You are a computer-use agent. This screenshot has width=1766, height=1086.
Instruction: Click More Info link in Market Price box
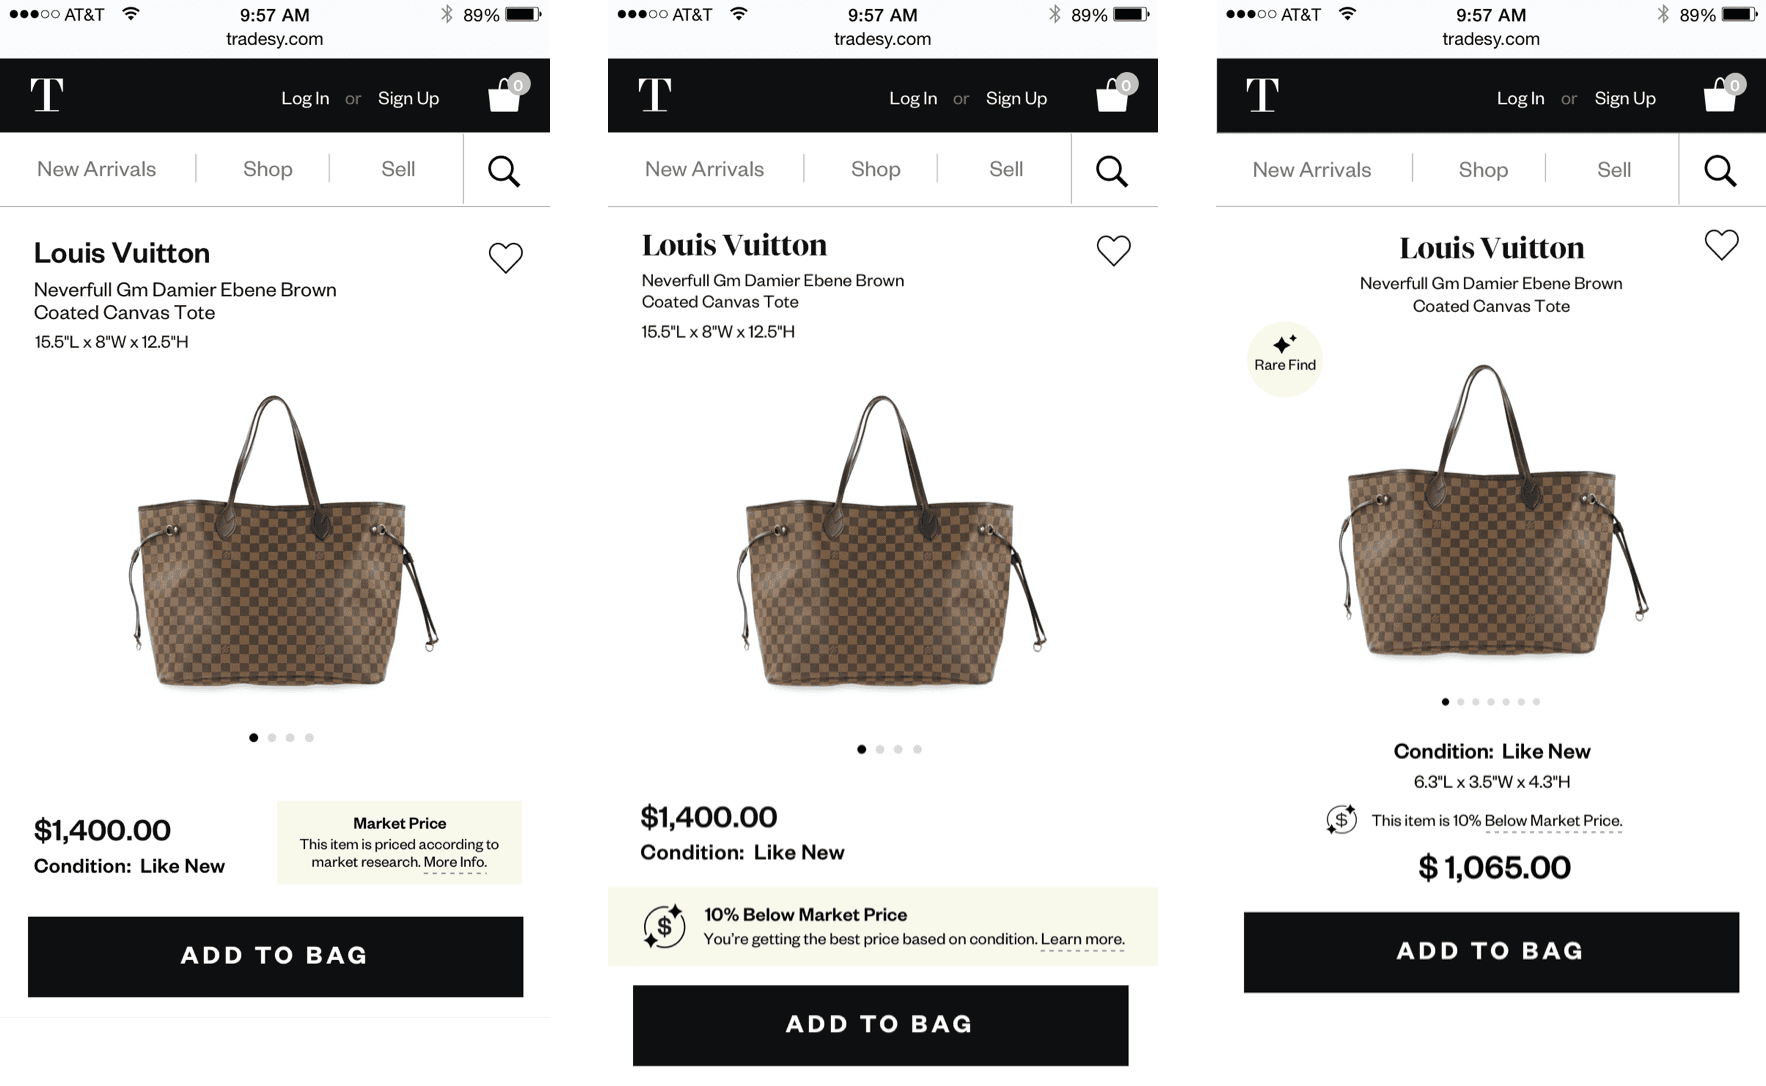455,862
